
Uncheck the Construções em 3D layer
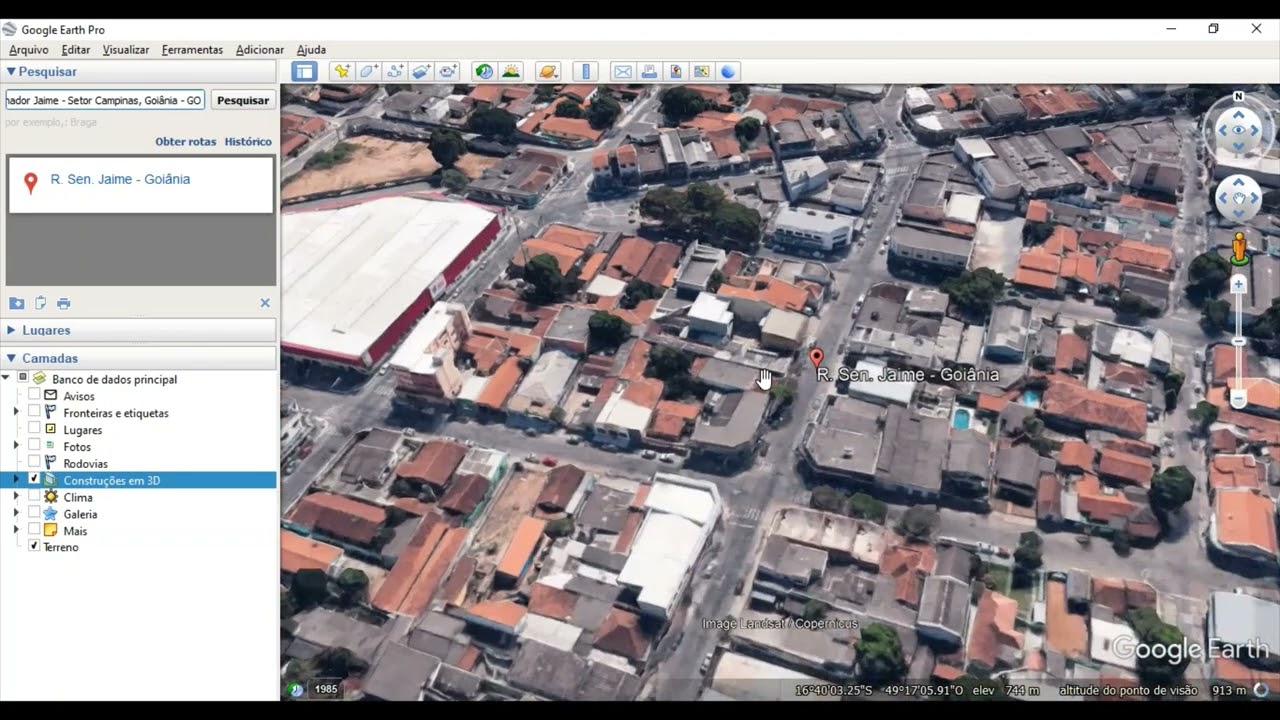pyautogui.click(x=34, y=480)
